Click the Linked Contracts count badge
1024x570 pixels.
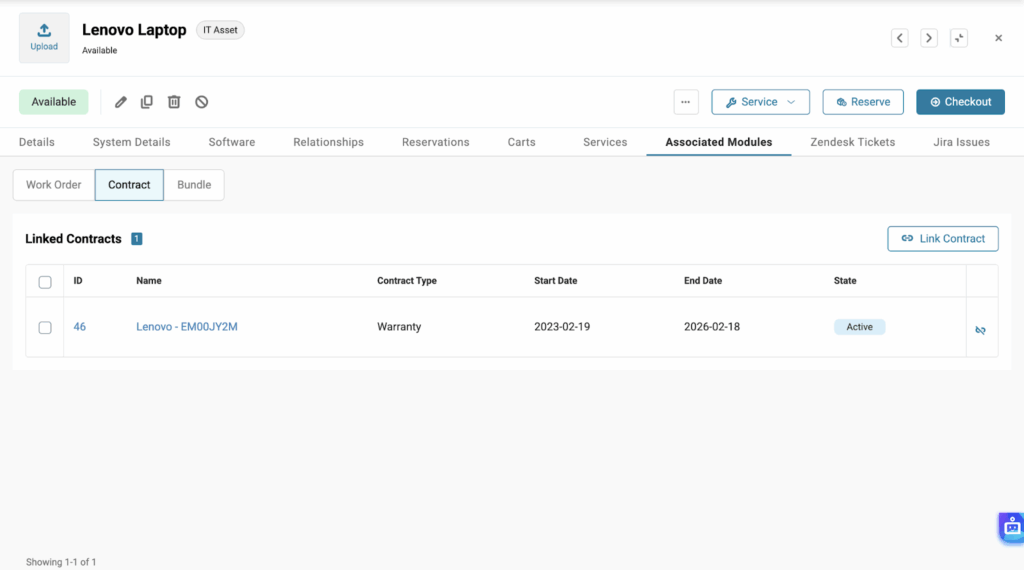coord(136,239)
